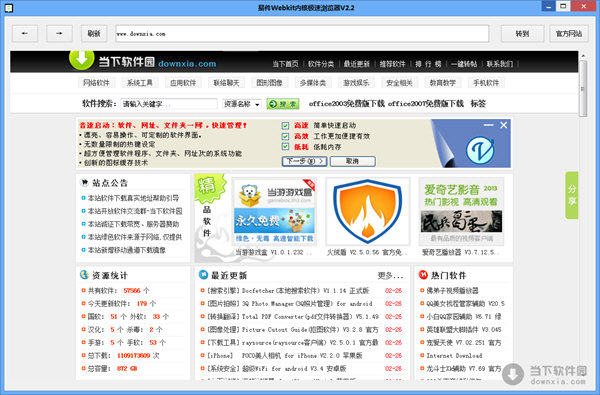Screen dimensions: 600x395
Task: Open the Total PDF Converter update entry
Action: point(293,317)
